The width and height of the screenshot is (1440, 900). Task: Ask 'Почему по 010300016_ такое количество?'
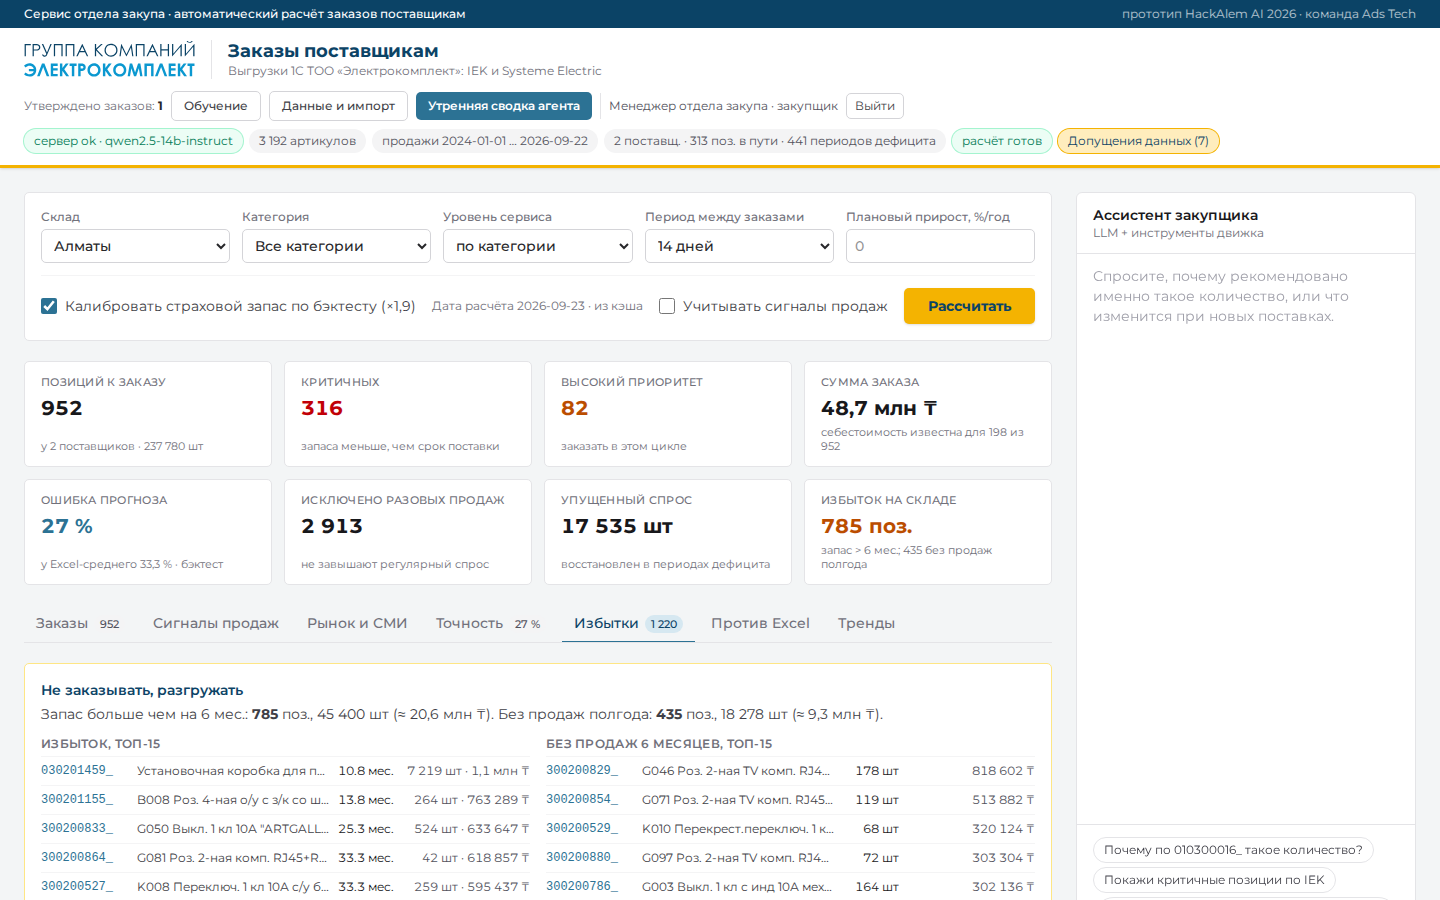pos(1233,850)
